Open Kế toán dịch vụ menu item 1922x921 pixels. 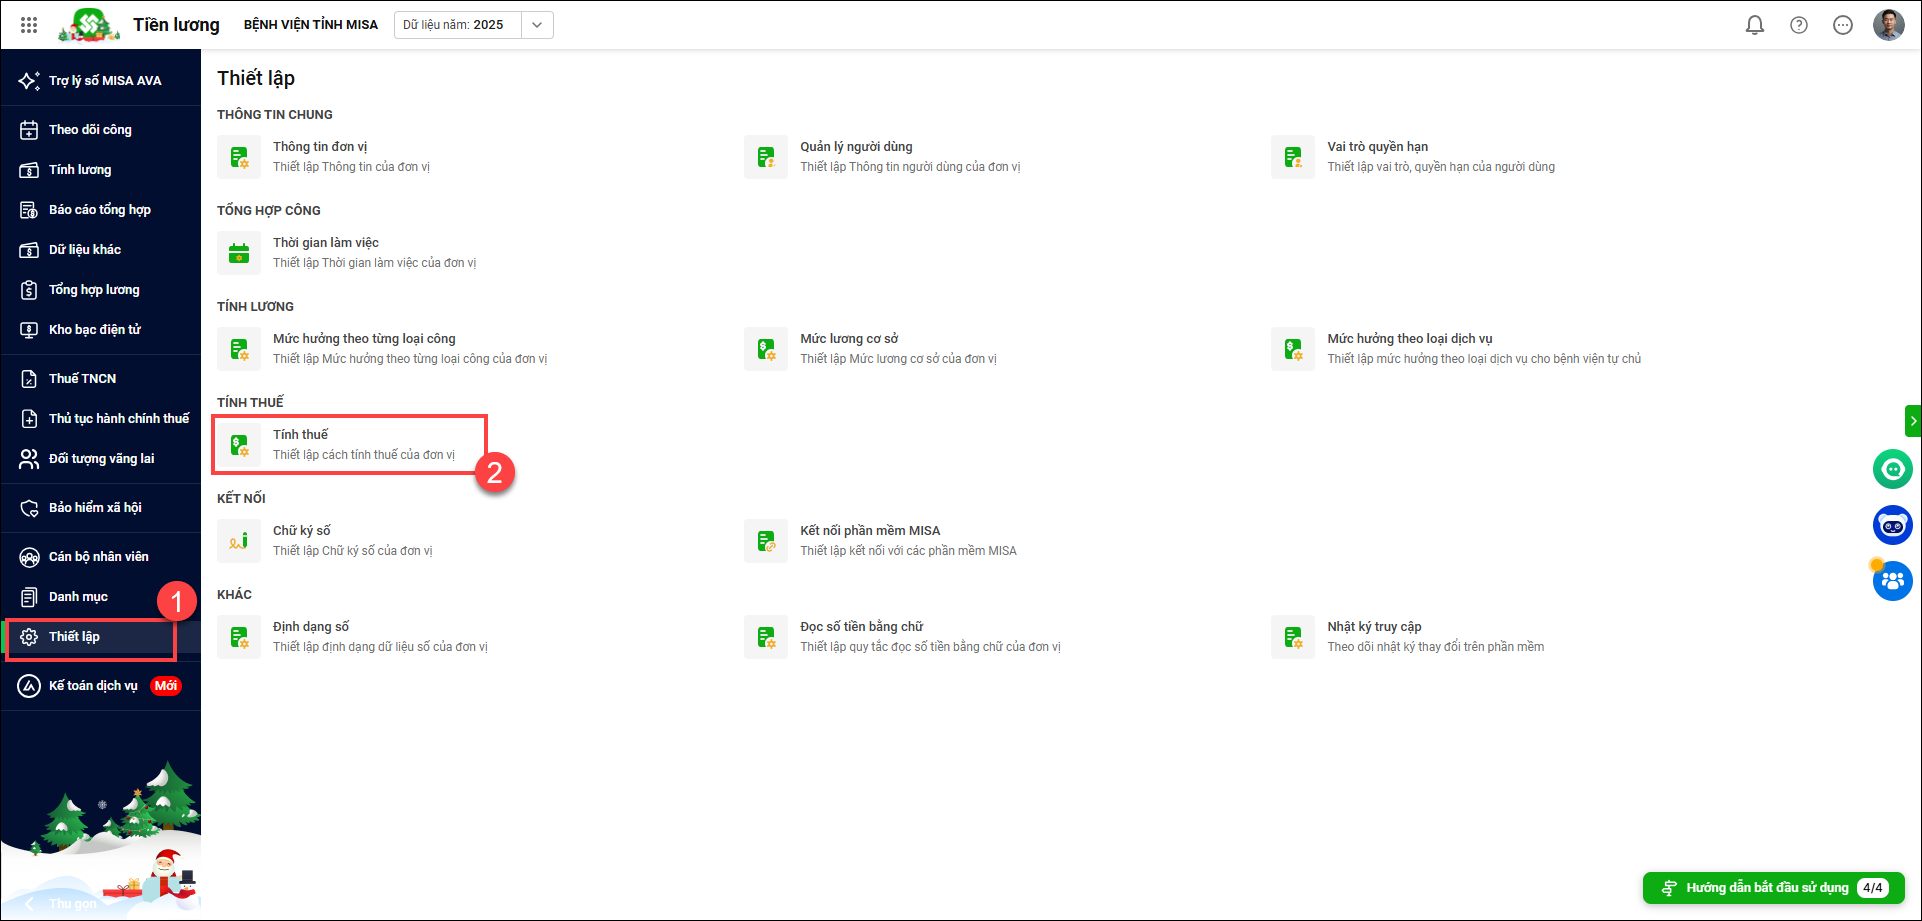pyautogui.click(x=93, y=686)
